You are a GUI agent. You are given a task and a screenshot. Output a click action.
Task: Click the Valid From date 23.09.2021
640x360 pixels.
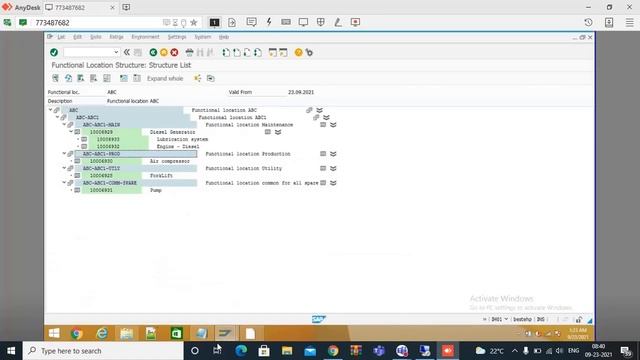(301, 92)
